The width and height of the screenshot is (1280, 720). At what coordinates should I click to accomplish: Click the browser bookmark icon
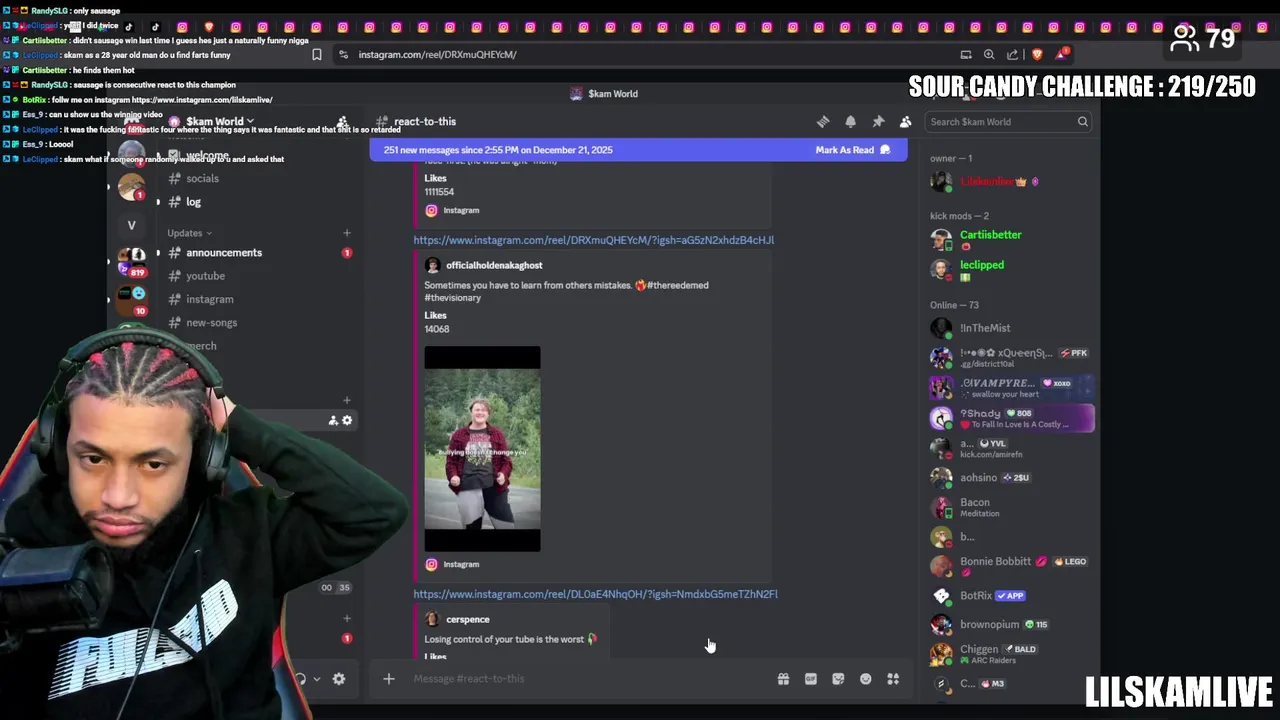click(317, 55)
